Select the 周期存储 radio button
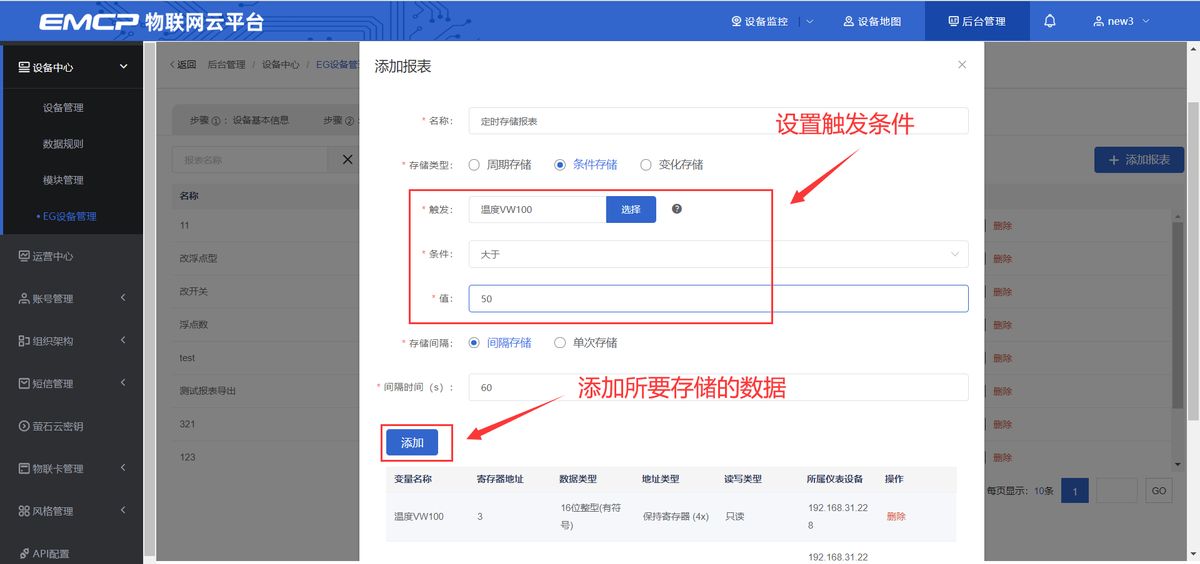Viewport: 1200px width, 564px height. point(474,165)
